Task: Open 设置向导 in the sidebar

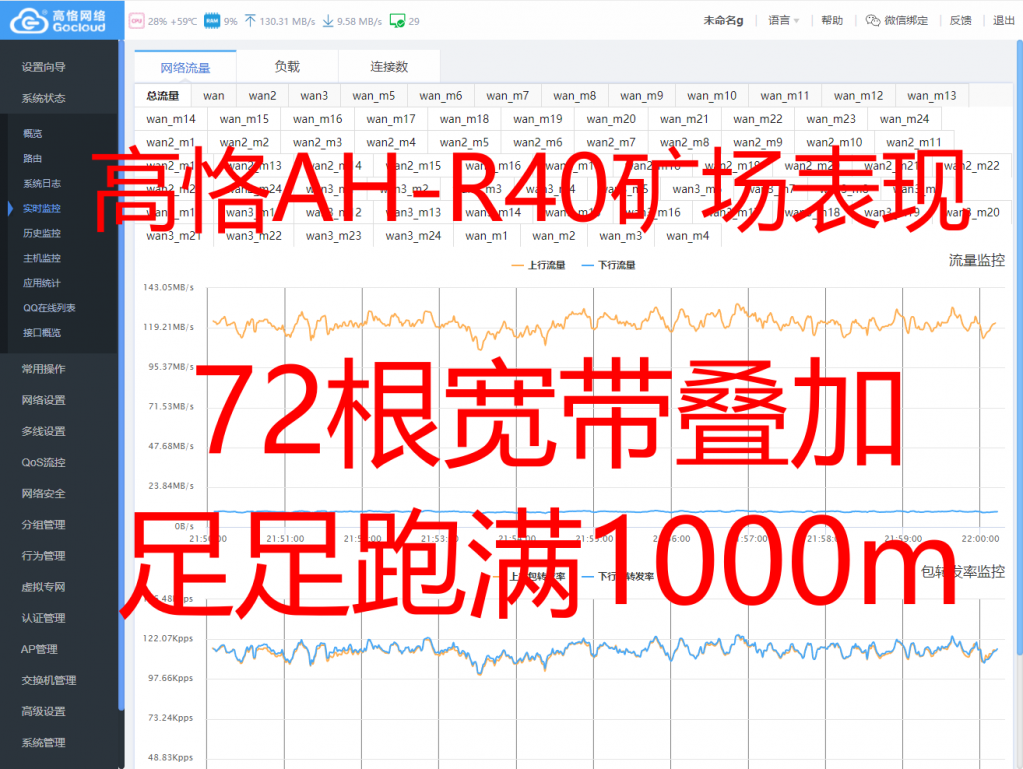Action: pyautogui.click(x=43, y=67)
